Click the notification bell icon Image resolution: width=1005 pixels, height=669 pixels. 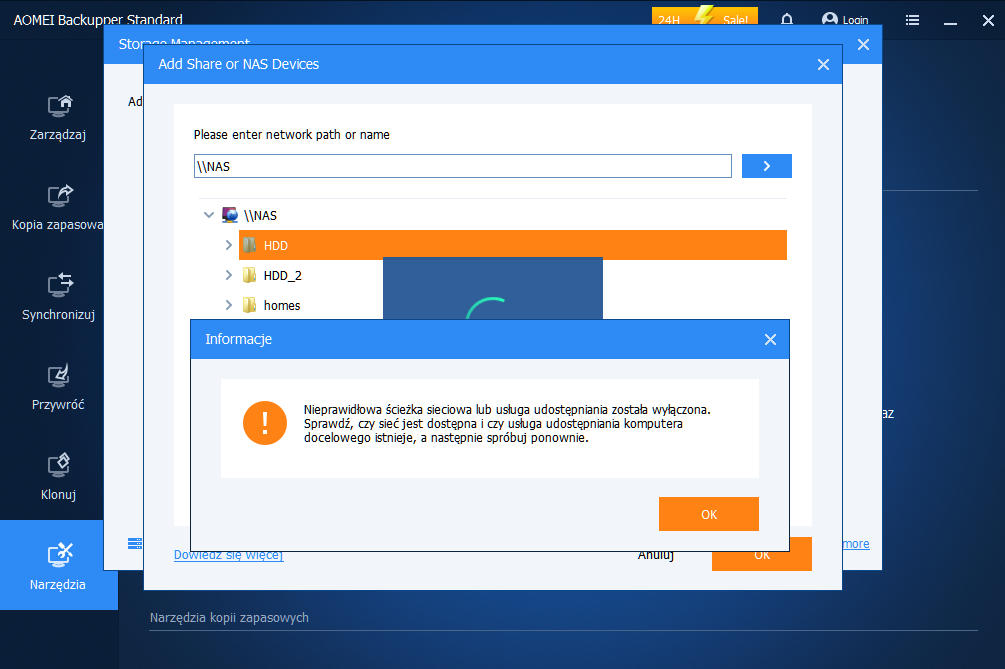787,20
